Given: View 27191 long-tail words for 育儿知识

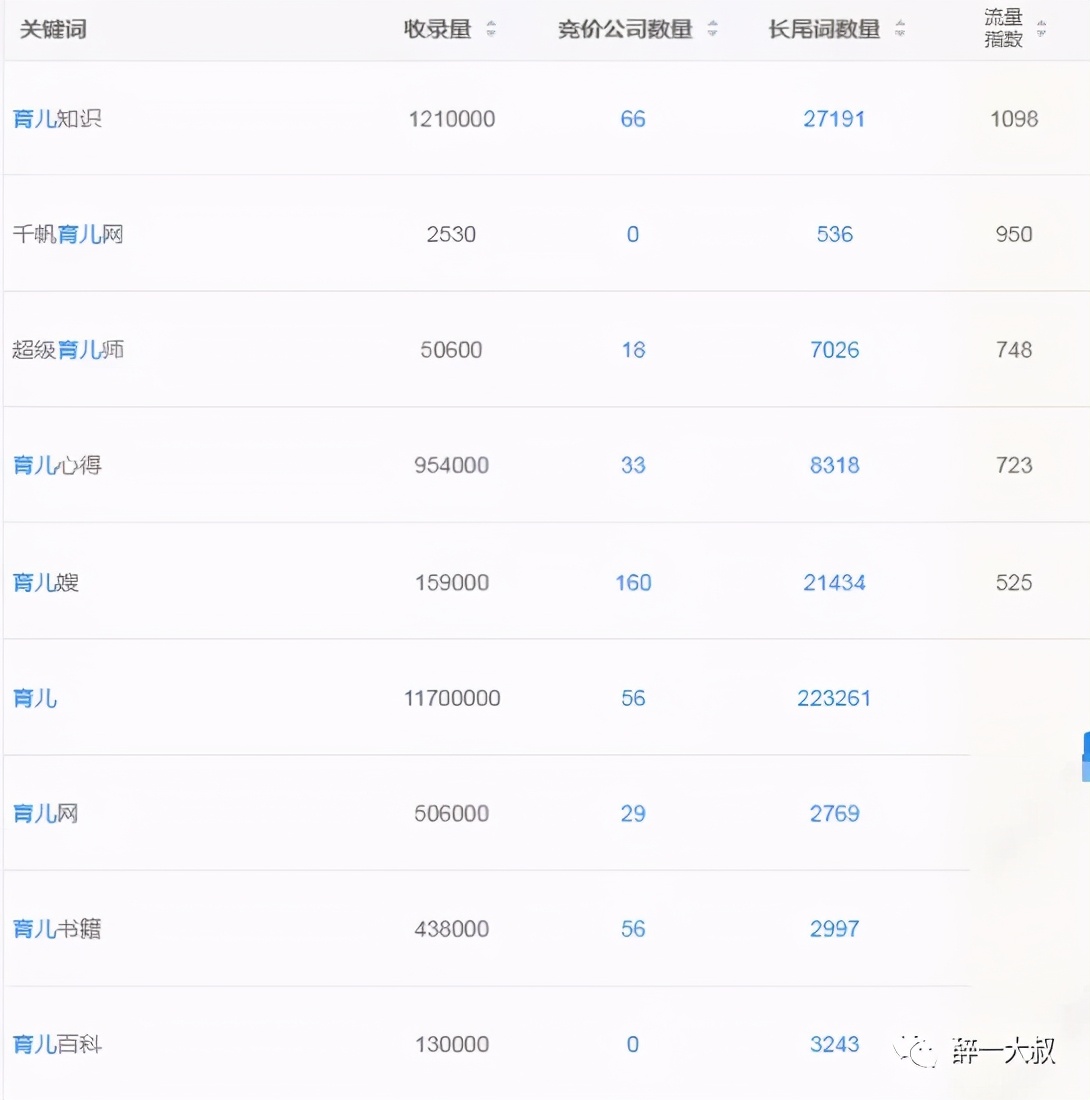Looking at the screenshot, I should click(834, 118).
